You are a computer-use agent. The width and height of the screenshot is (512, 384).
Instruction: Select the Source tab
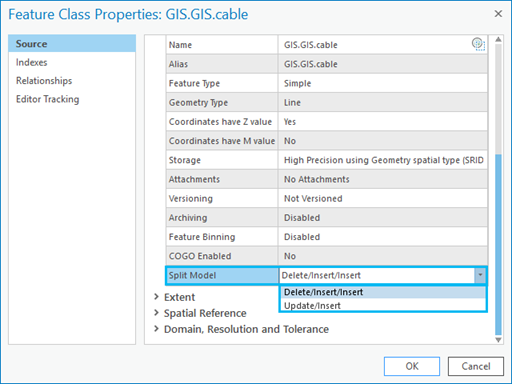(72, 44)
